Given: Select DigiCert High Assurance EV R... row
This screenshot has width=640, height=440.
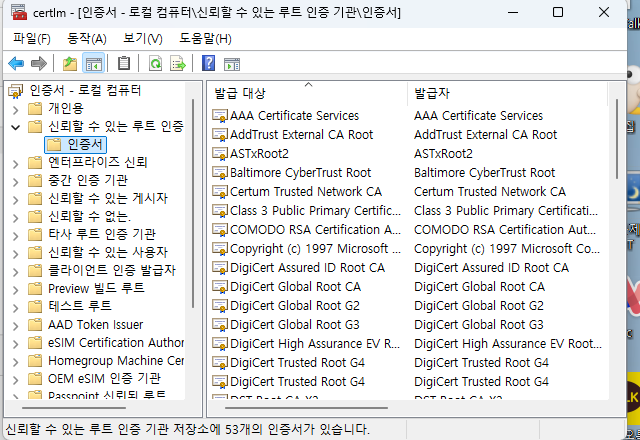Looking at the screenshot, I should (315, 344).
